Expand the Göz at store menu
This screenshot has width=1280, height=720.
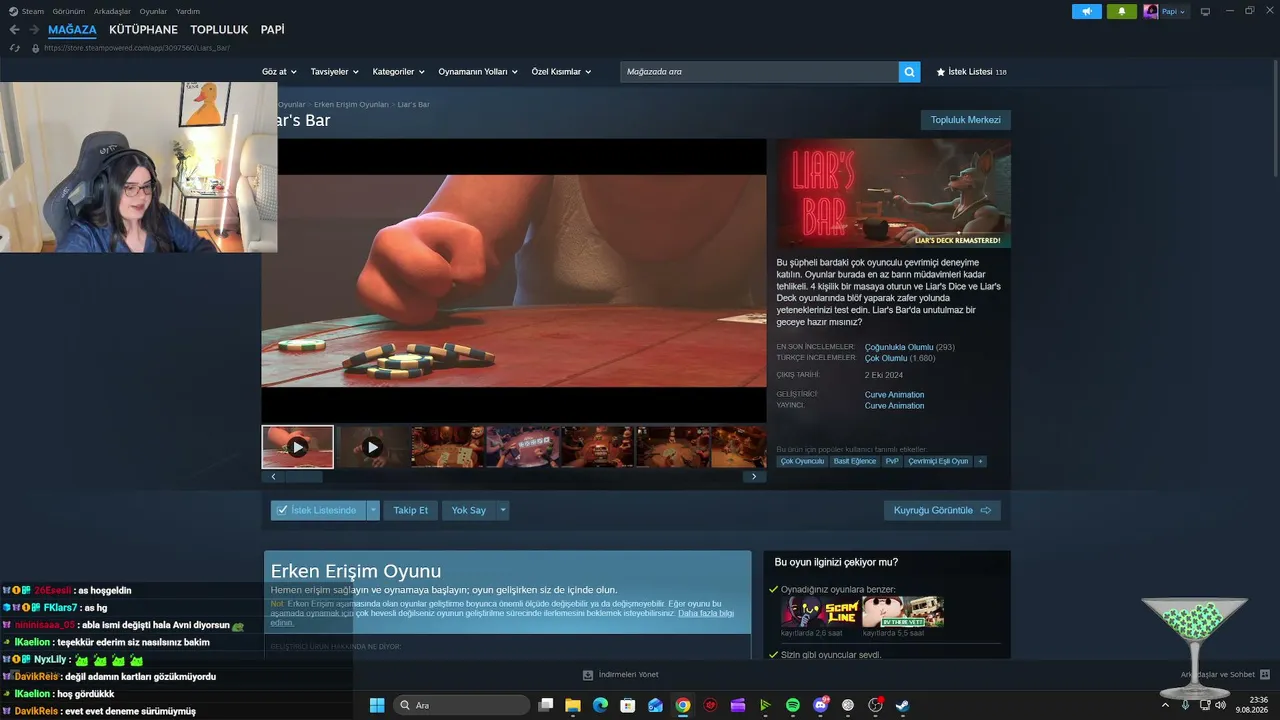[x=279, y=72]
